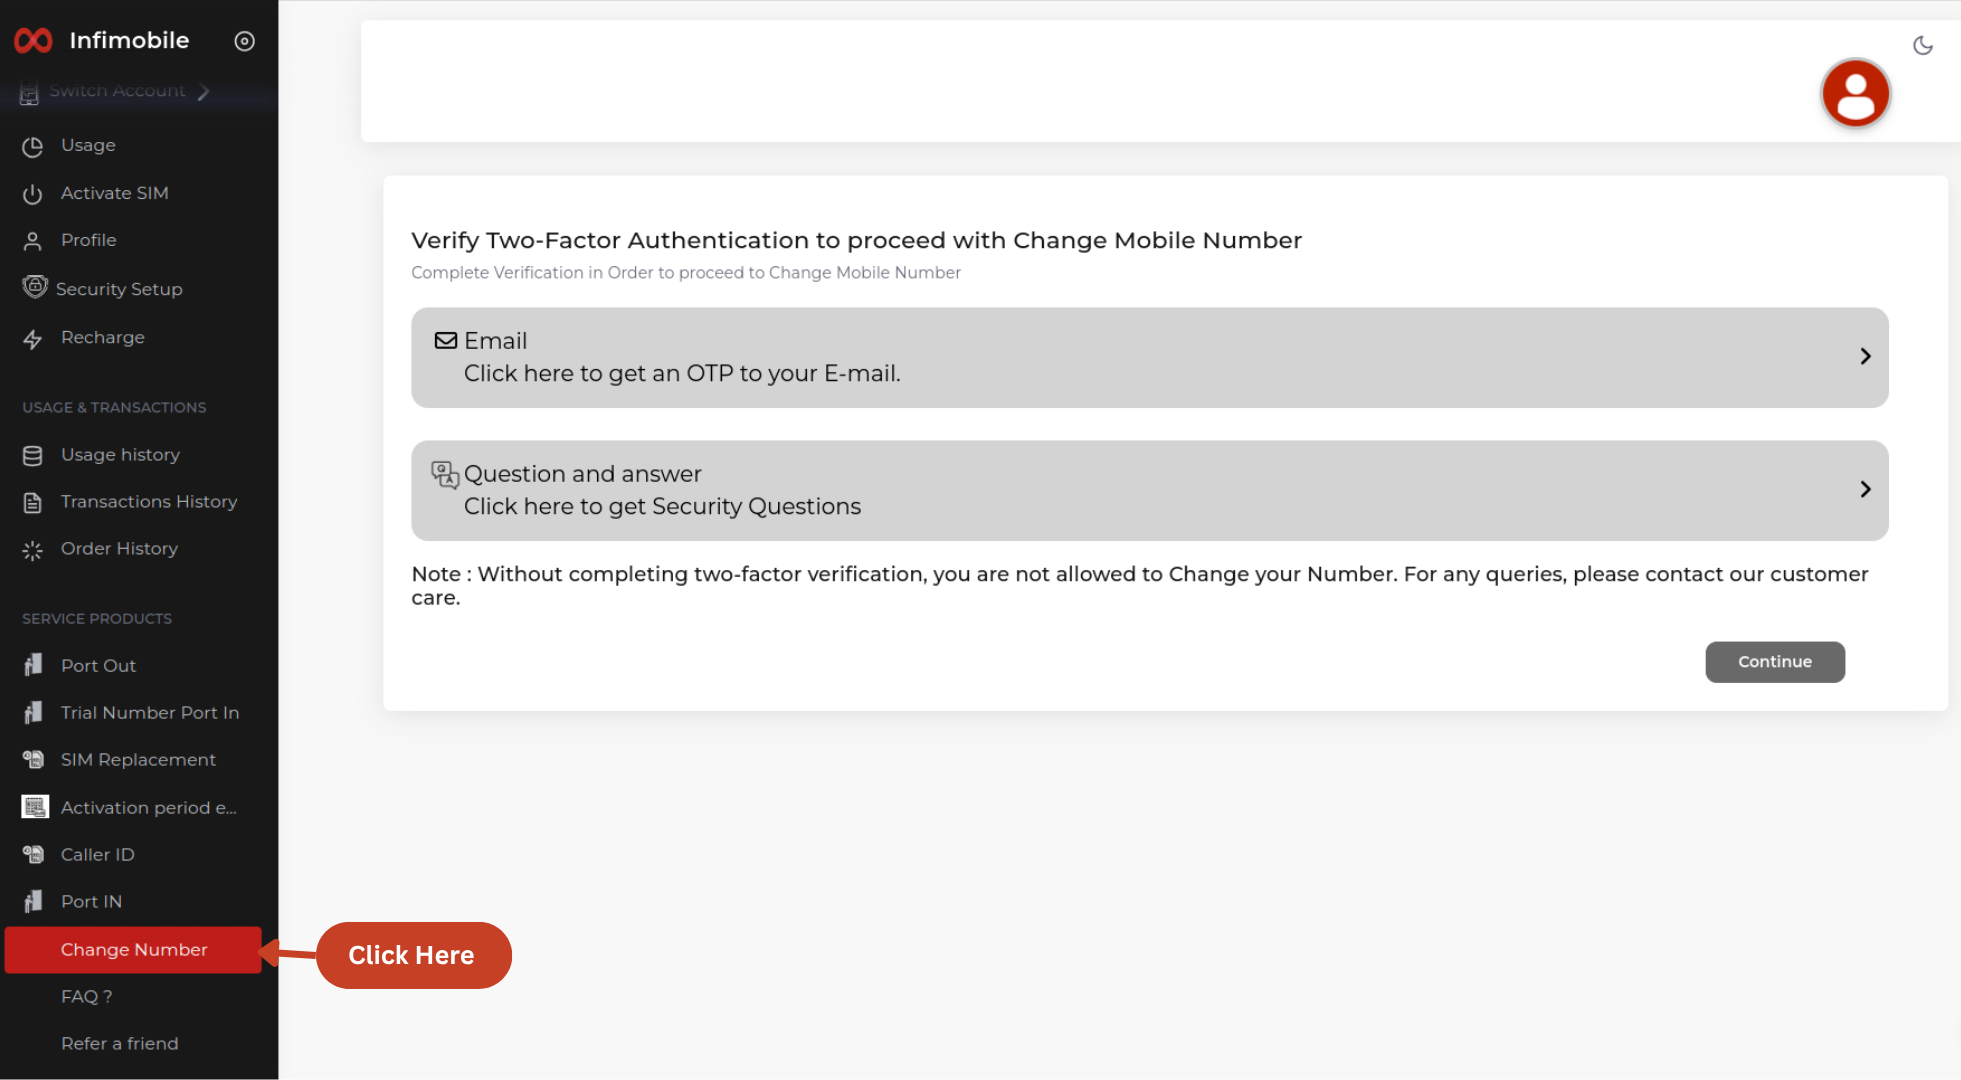Click the Order History spinner icon
Screen dimensions: 1961x1080
pos(33,550)
